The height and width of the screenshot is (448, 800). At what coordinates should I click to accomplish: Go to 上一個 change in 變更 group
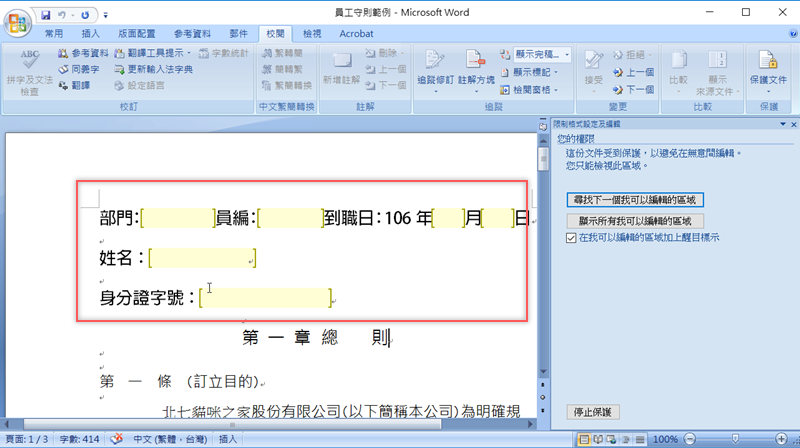[x=633, y=72]
